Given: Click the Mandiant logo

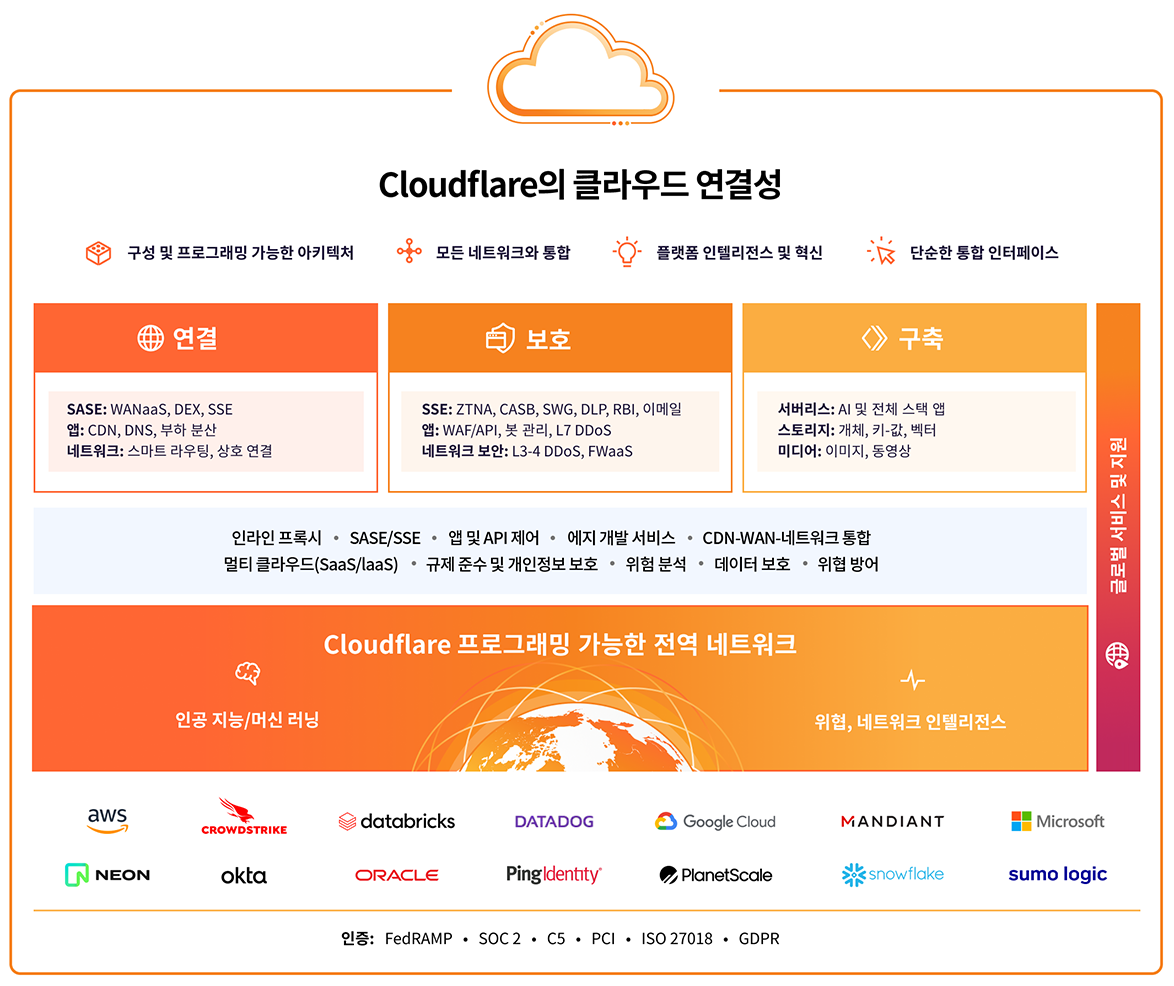Looking at the screenshot, I should click(892, 821).
